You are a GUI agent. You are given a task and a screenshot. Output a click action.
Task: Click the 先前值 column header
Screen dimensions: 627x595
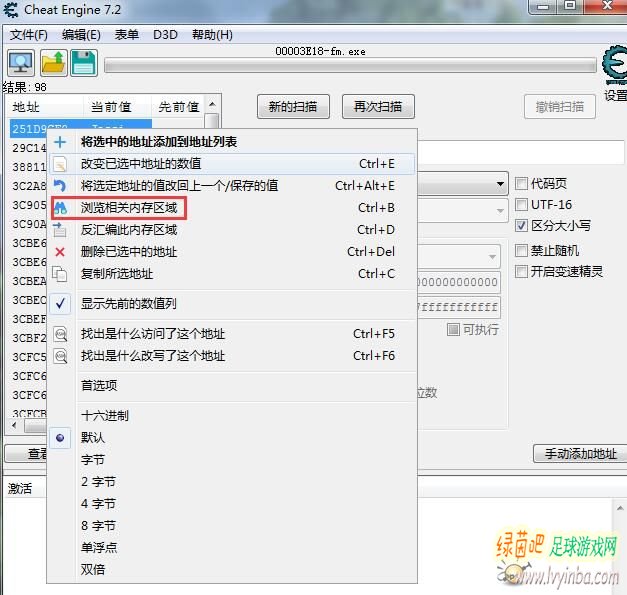tap(178, 107)
